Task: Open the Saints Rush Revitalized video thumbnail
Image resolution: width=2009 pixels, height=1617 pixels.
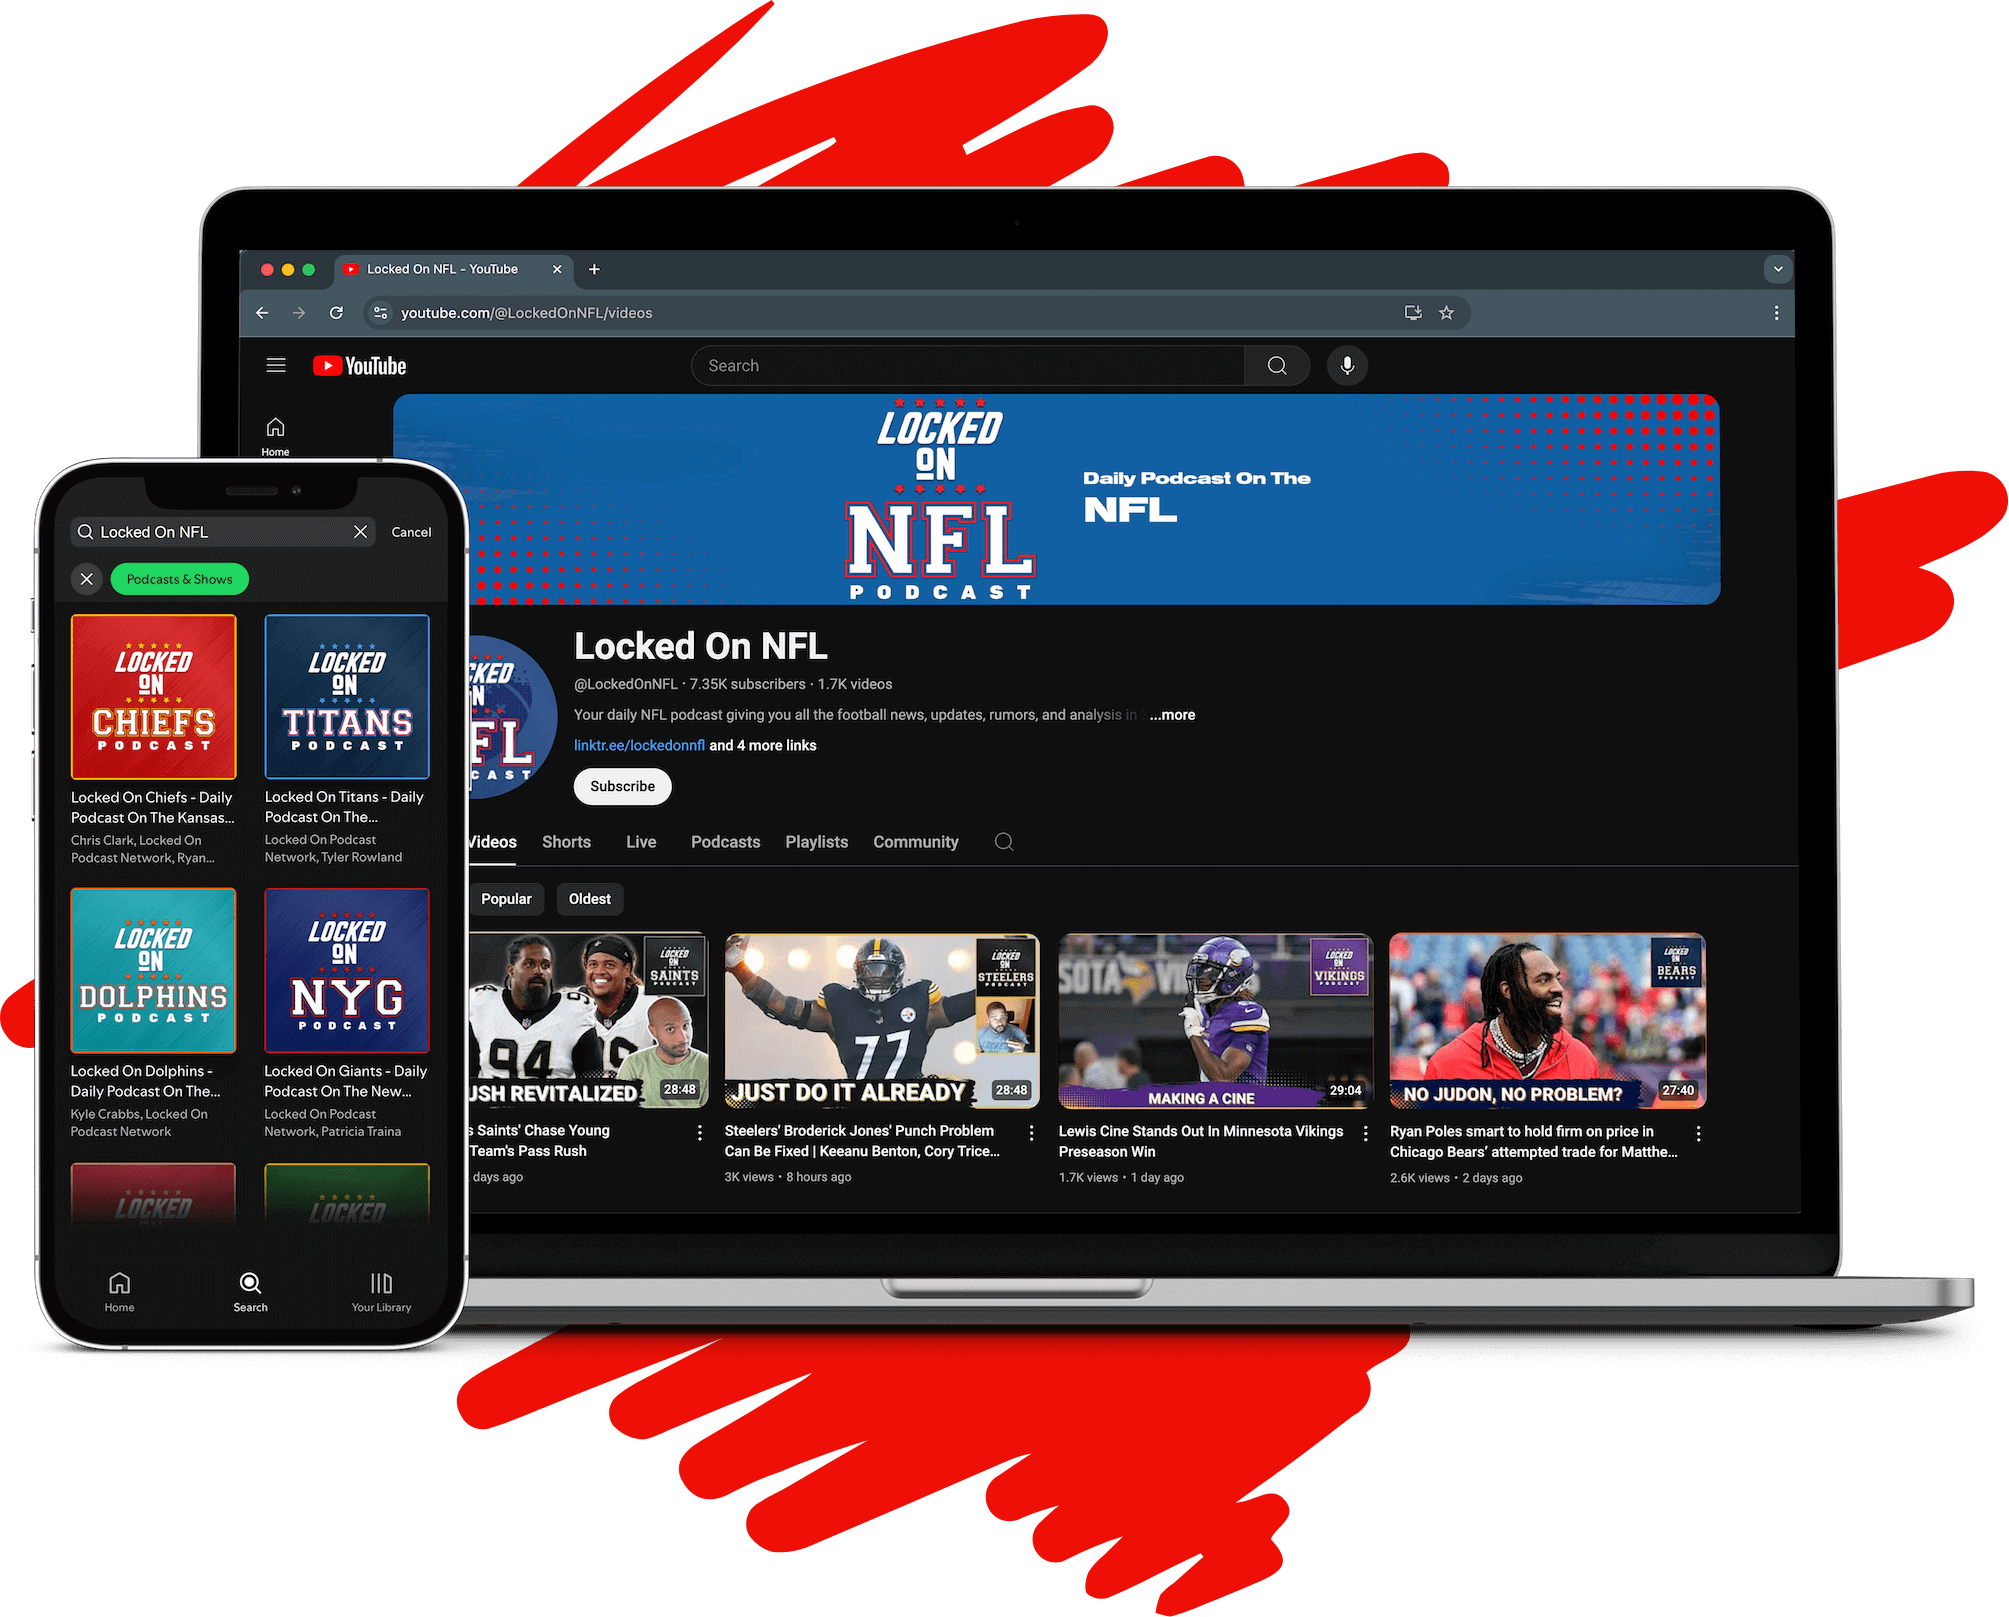Action: pos(588,1021)
